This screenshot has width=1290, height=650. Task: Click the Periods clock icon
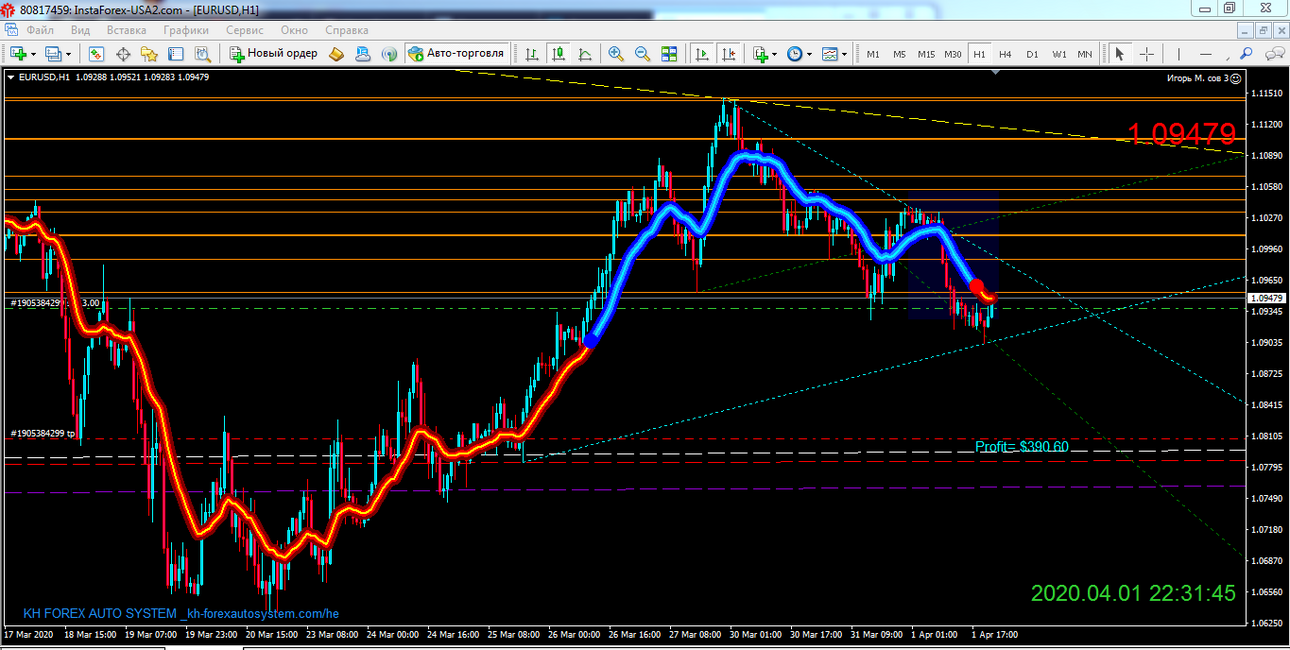(x=795, y=53)
